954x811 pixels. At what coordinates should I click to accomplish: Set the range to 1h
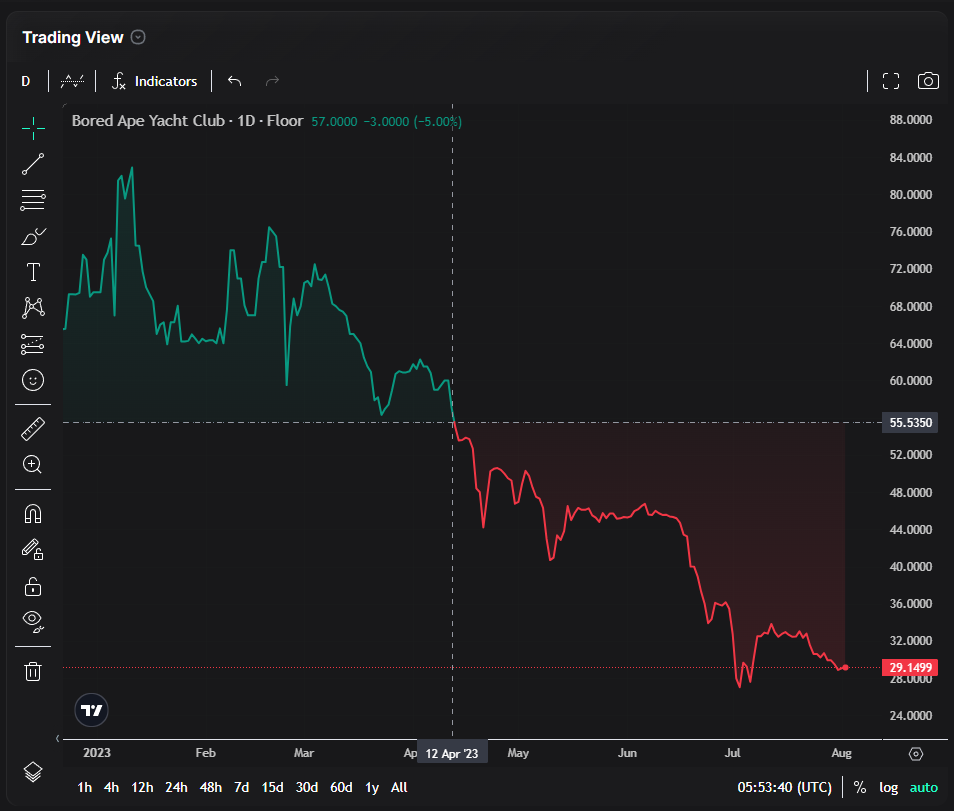click(85, 787)
